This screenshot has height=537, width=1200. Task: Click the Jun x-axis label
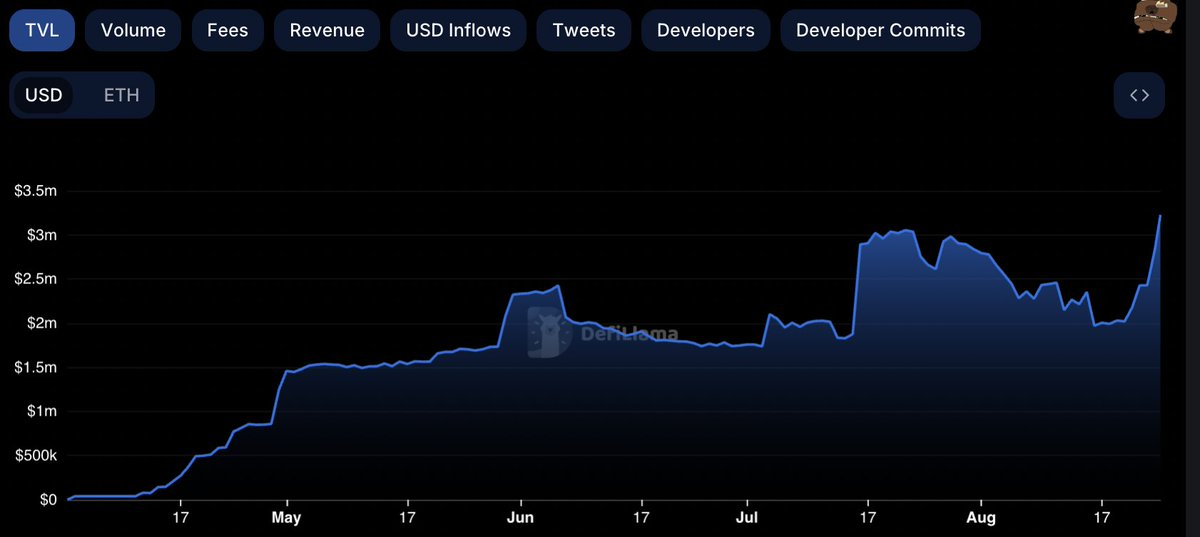(520, 518)
